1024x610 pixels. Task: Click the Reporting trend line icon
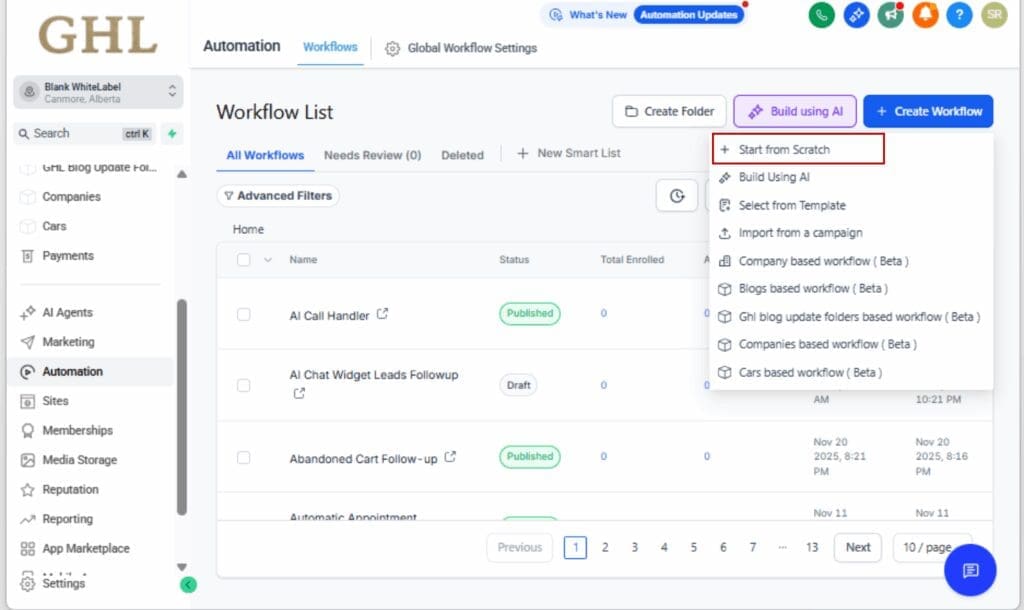[x=27, y=519]
